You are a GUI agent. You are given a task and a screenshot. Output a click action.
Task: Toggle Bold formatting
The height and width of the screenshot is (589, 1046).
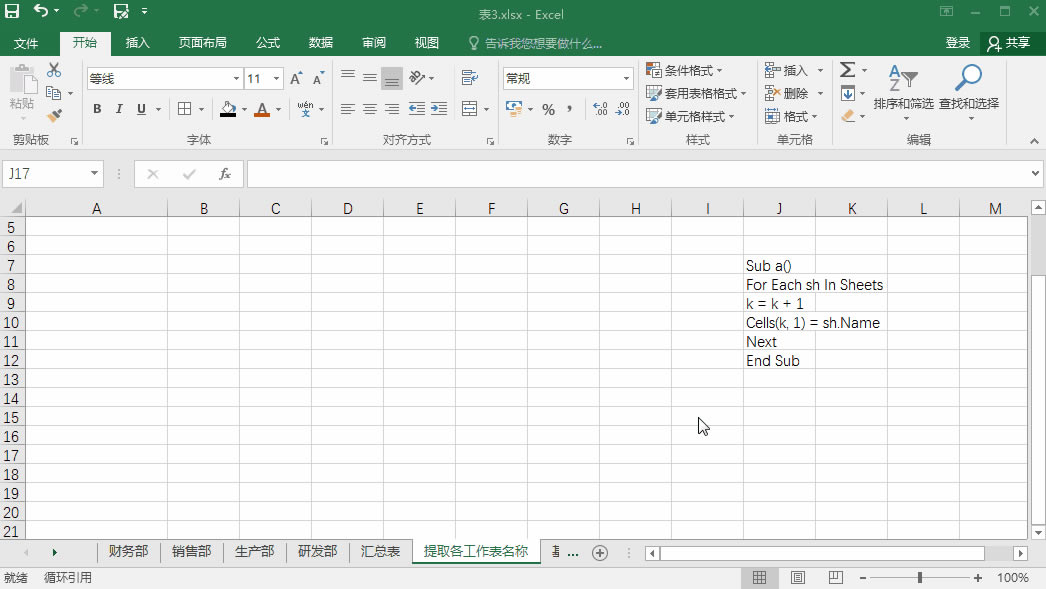click(97, 109)
